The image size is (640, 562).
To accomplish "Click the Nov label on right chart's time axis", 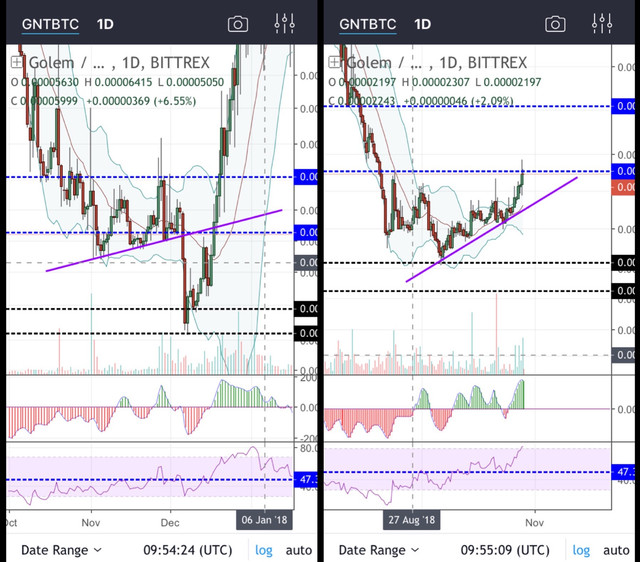I will pos(534,522).
